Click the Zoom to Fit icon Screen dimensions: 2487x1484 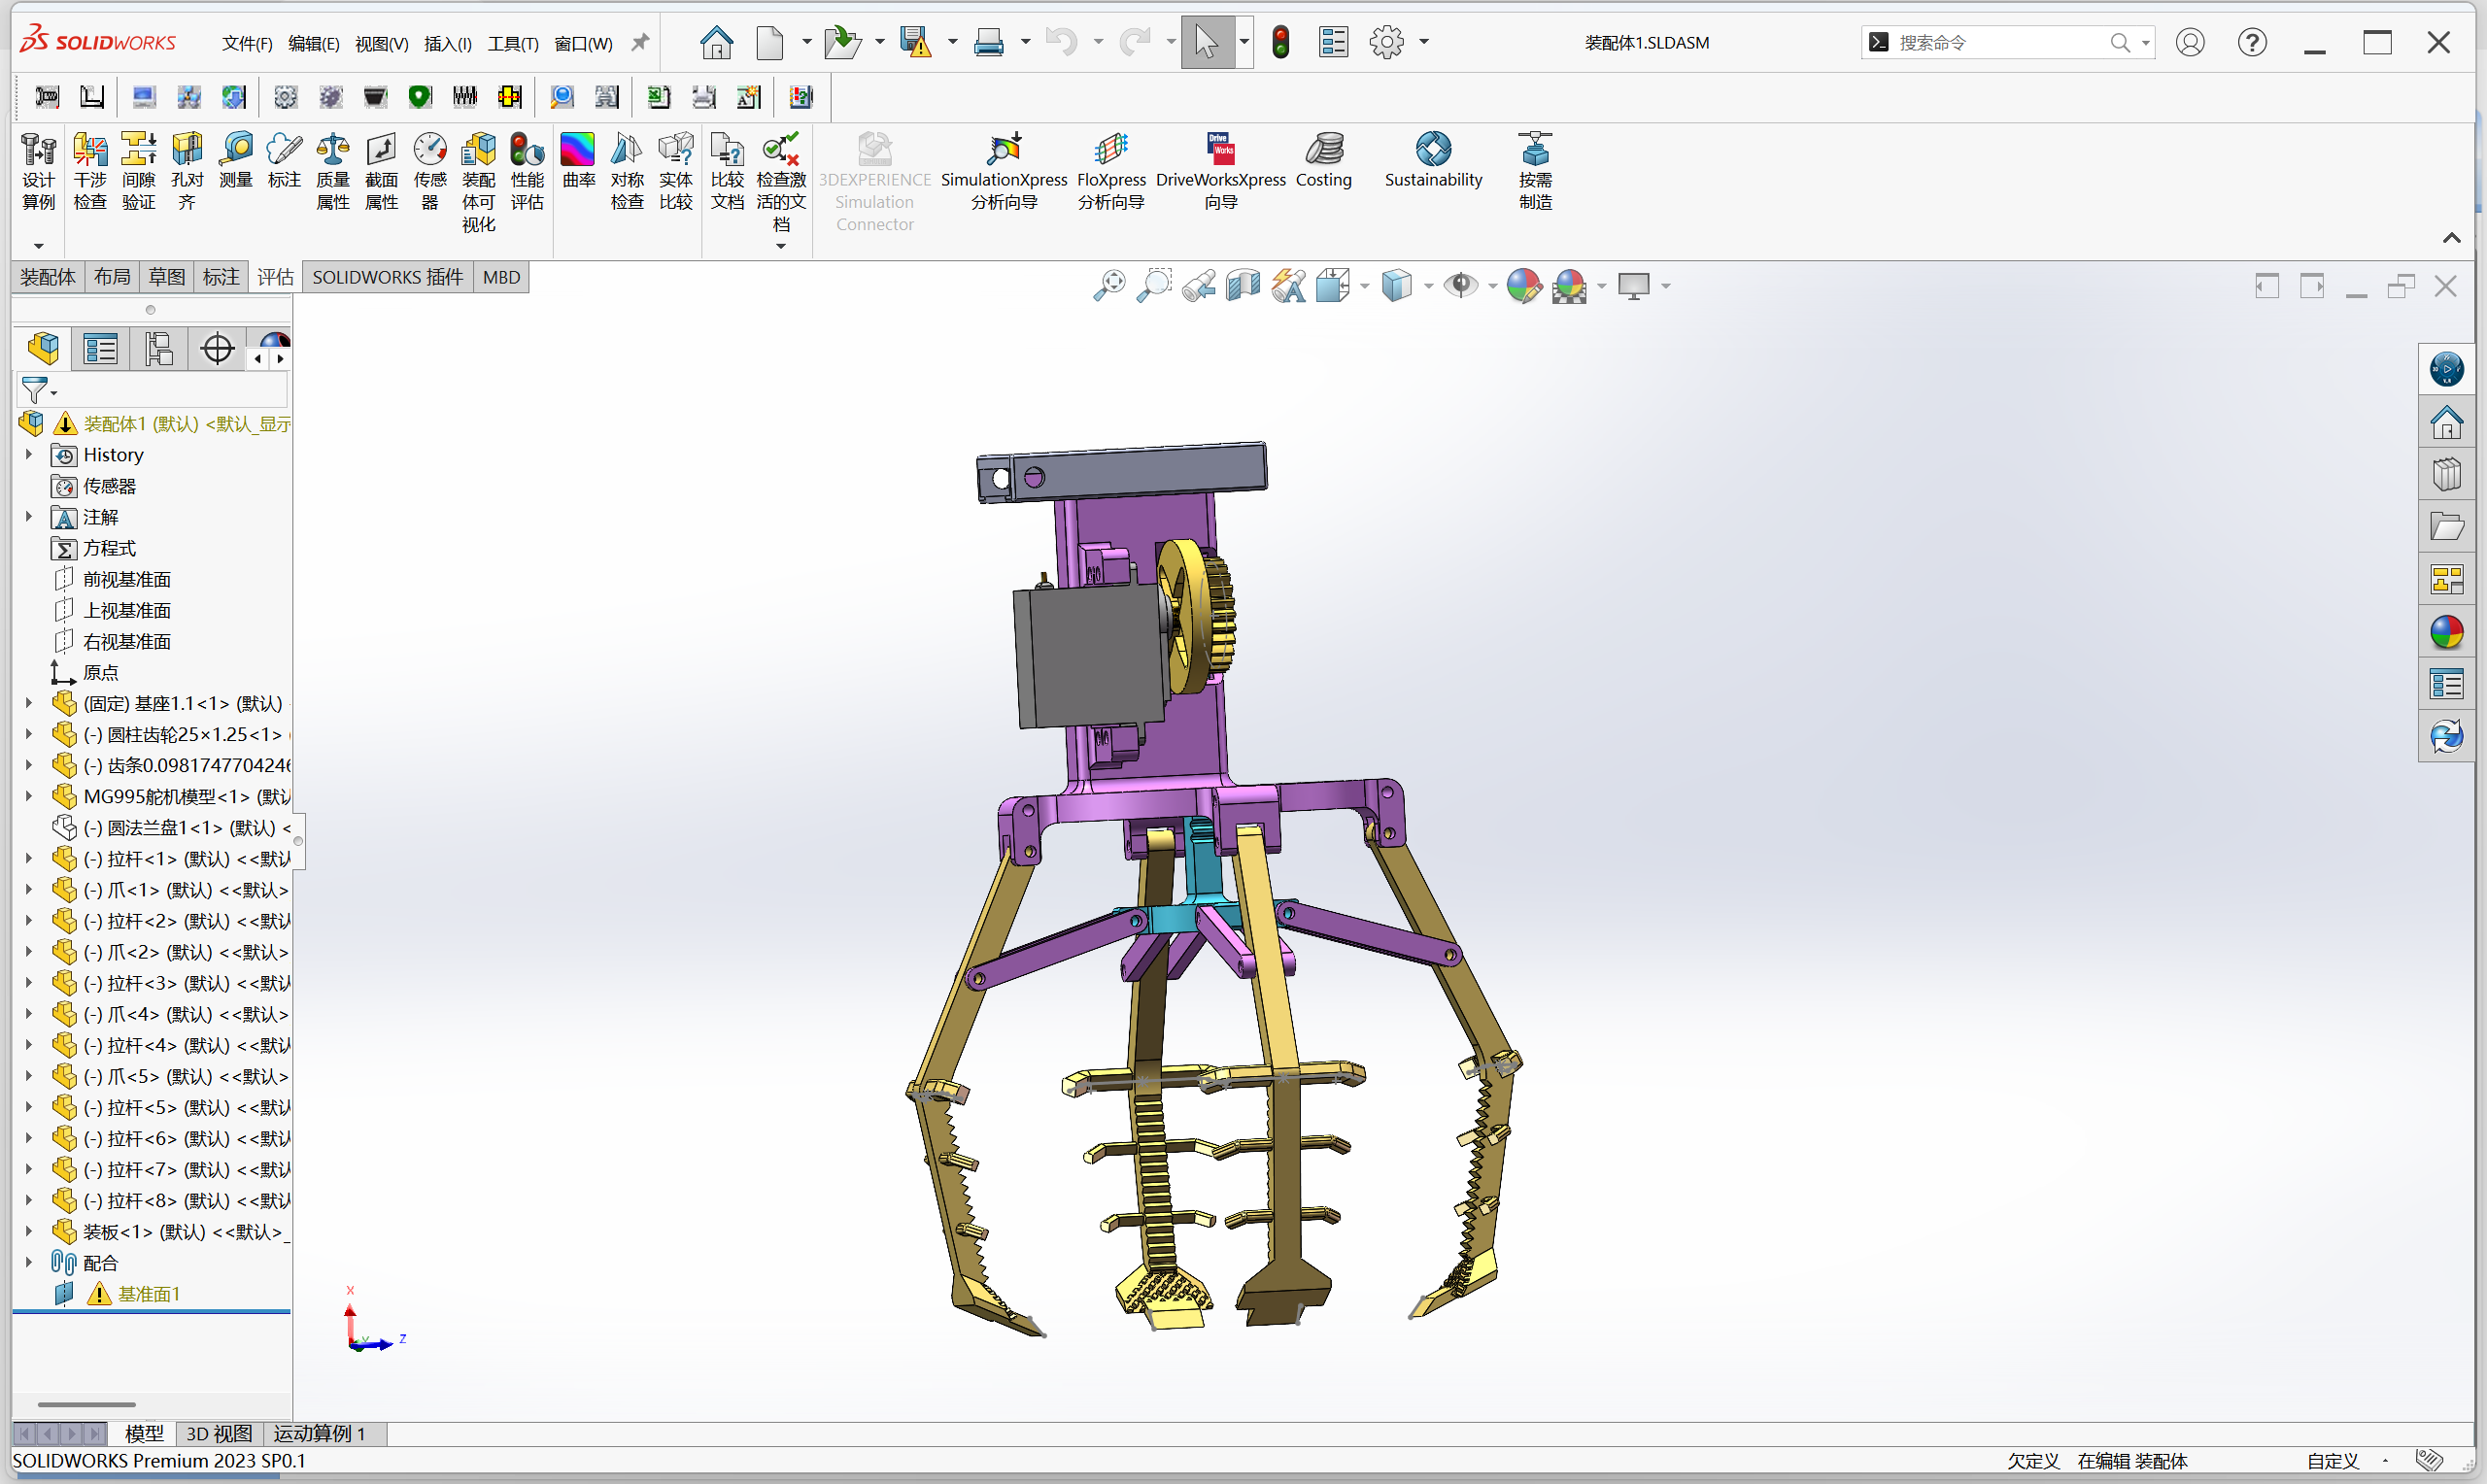click(x=1108, y=286)
